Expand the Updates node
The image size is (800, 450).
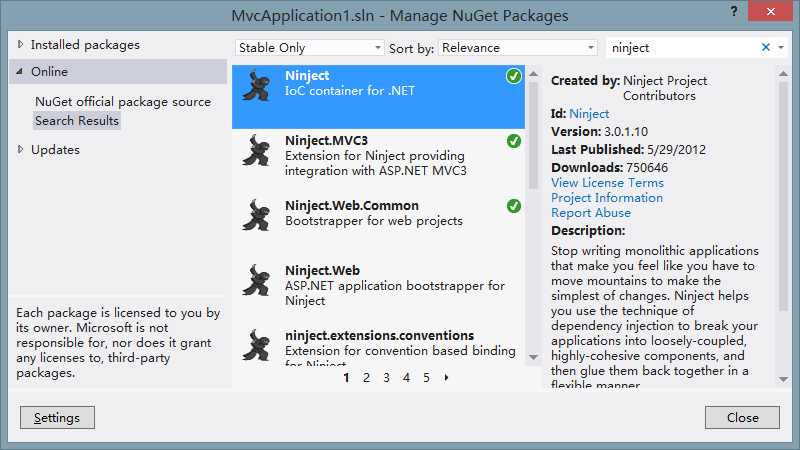[20, 149]
